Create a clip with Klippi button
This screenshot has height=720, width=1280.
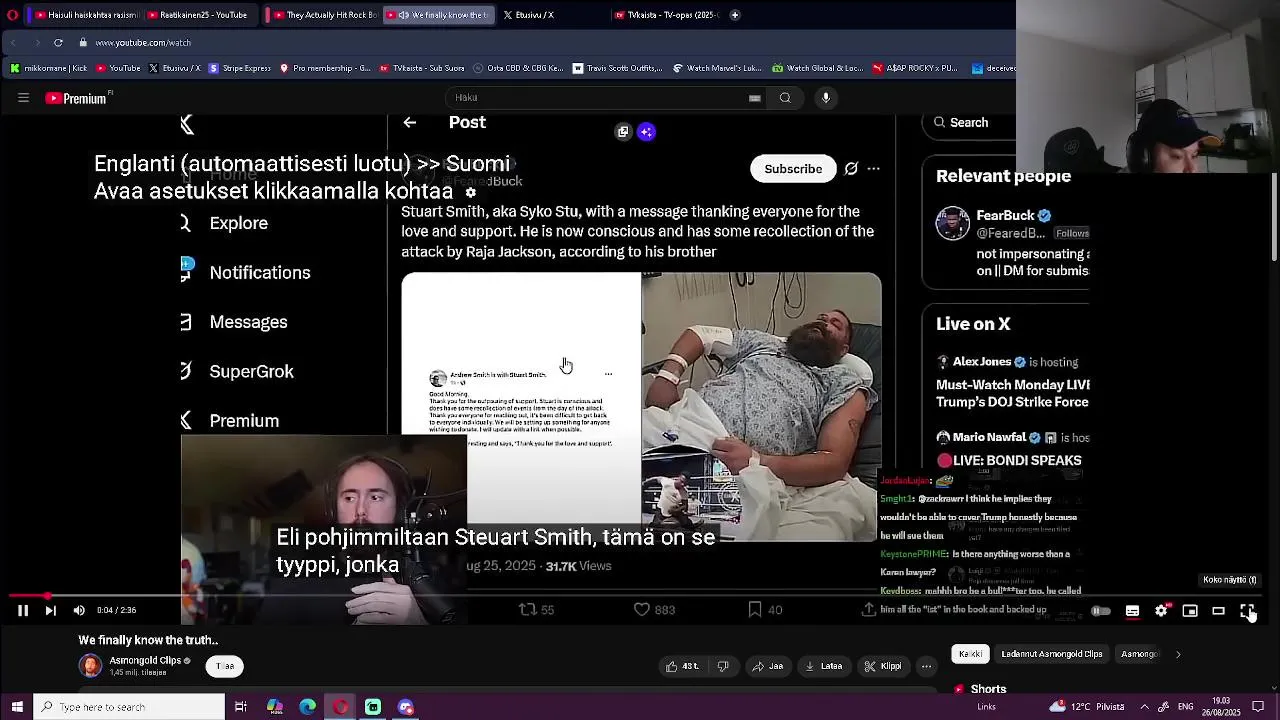884,667
